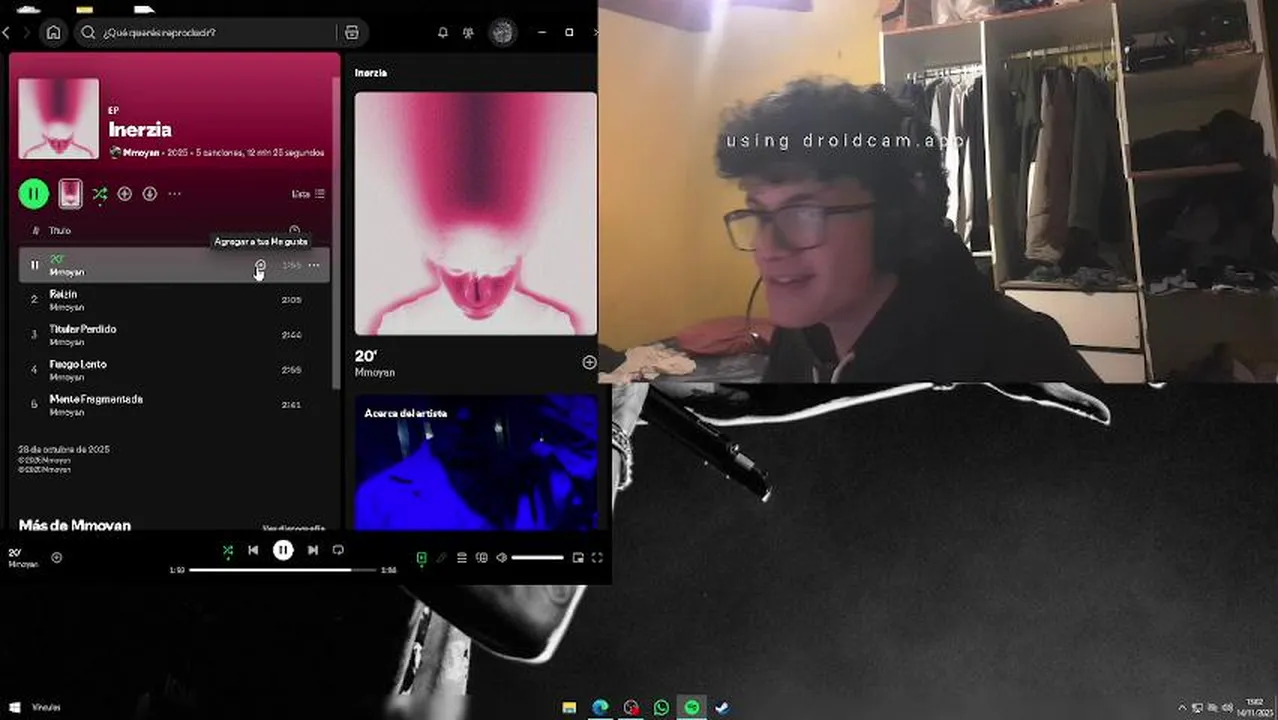Screen dimensions: 1278x720
Task: Open more options for the Inerzia EP
Action: (174, 194)
